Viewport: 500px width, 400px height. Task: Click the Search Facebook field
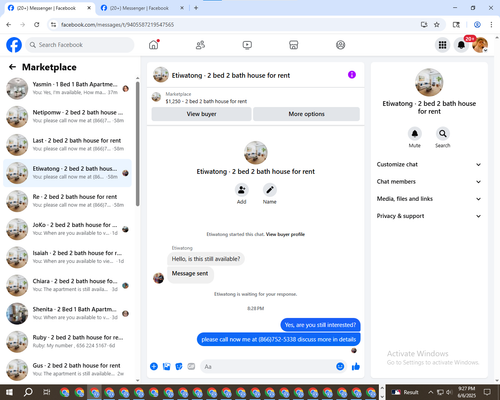tap(80, 45)
